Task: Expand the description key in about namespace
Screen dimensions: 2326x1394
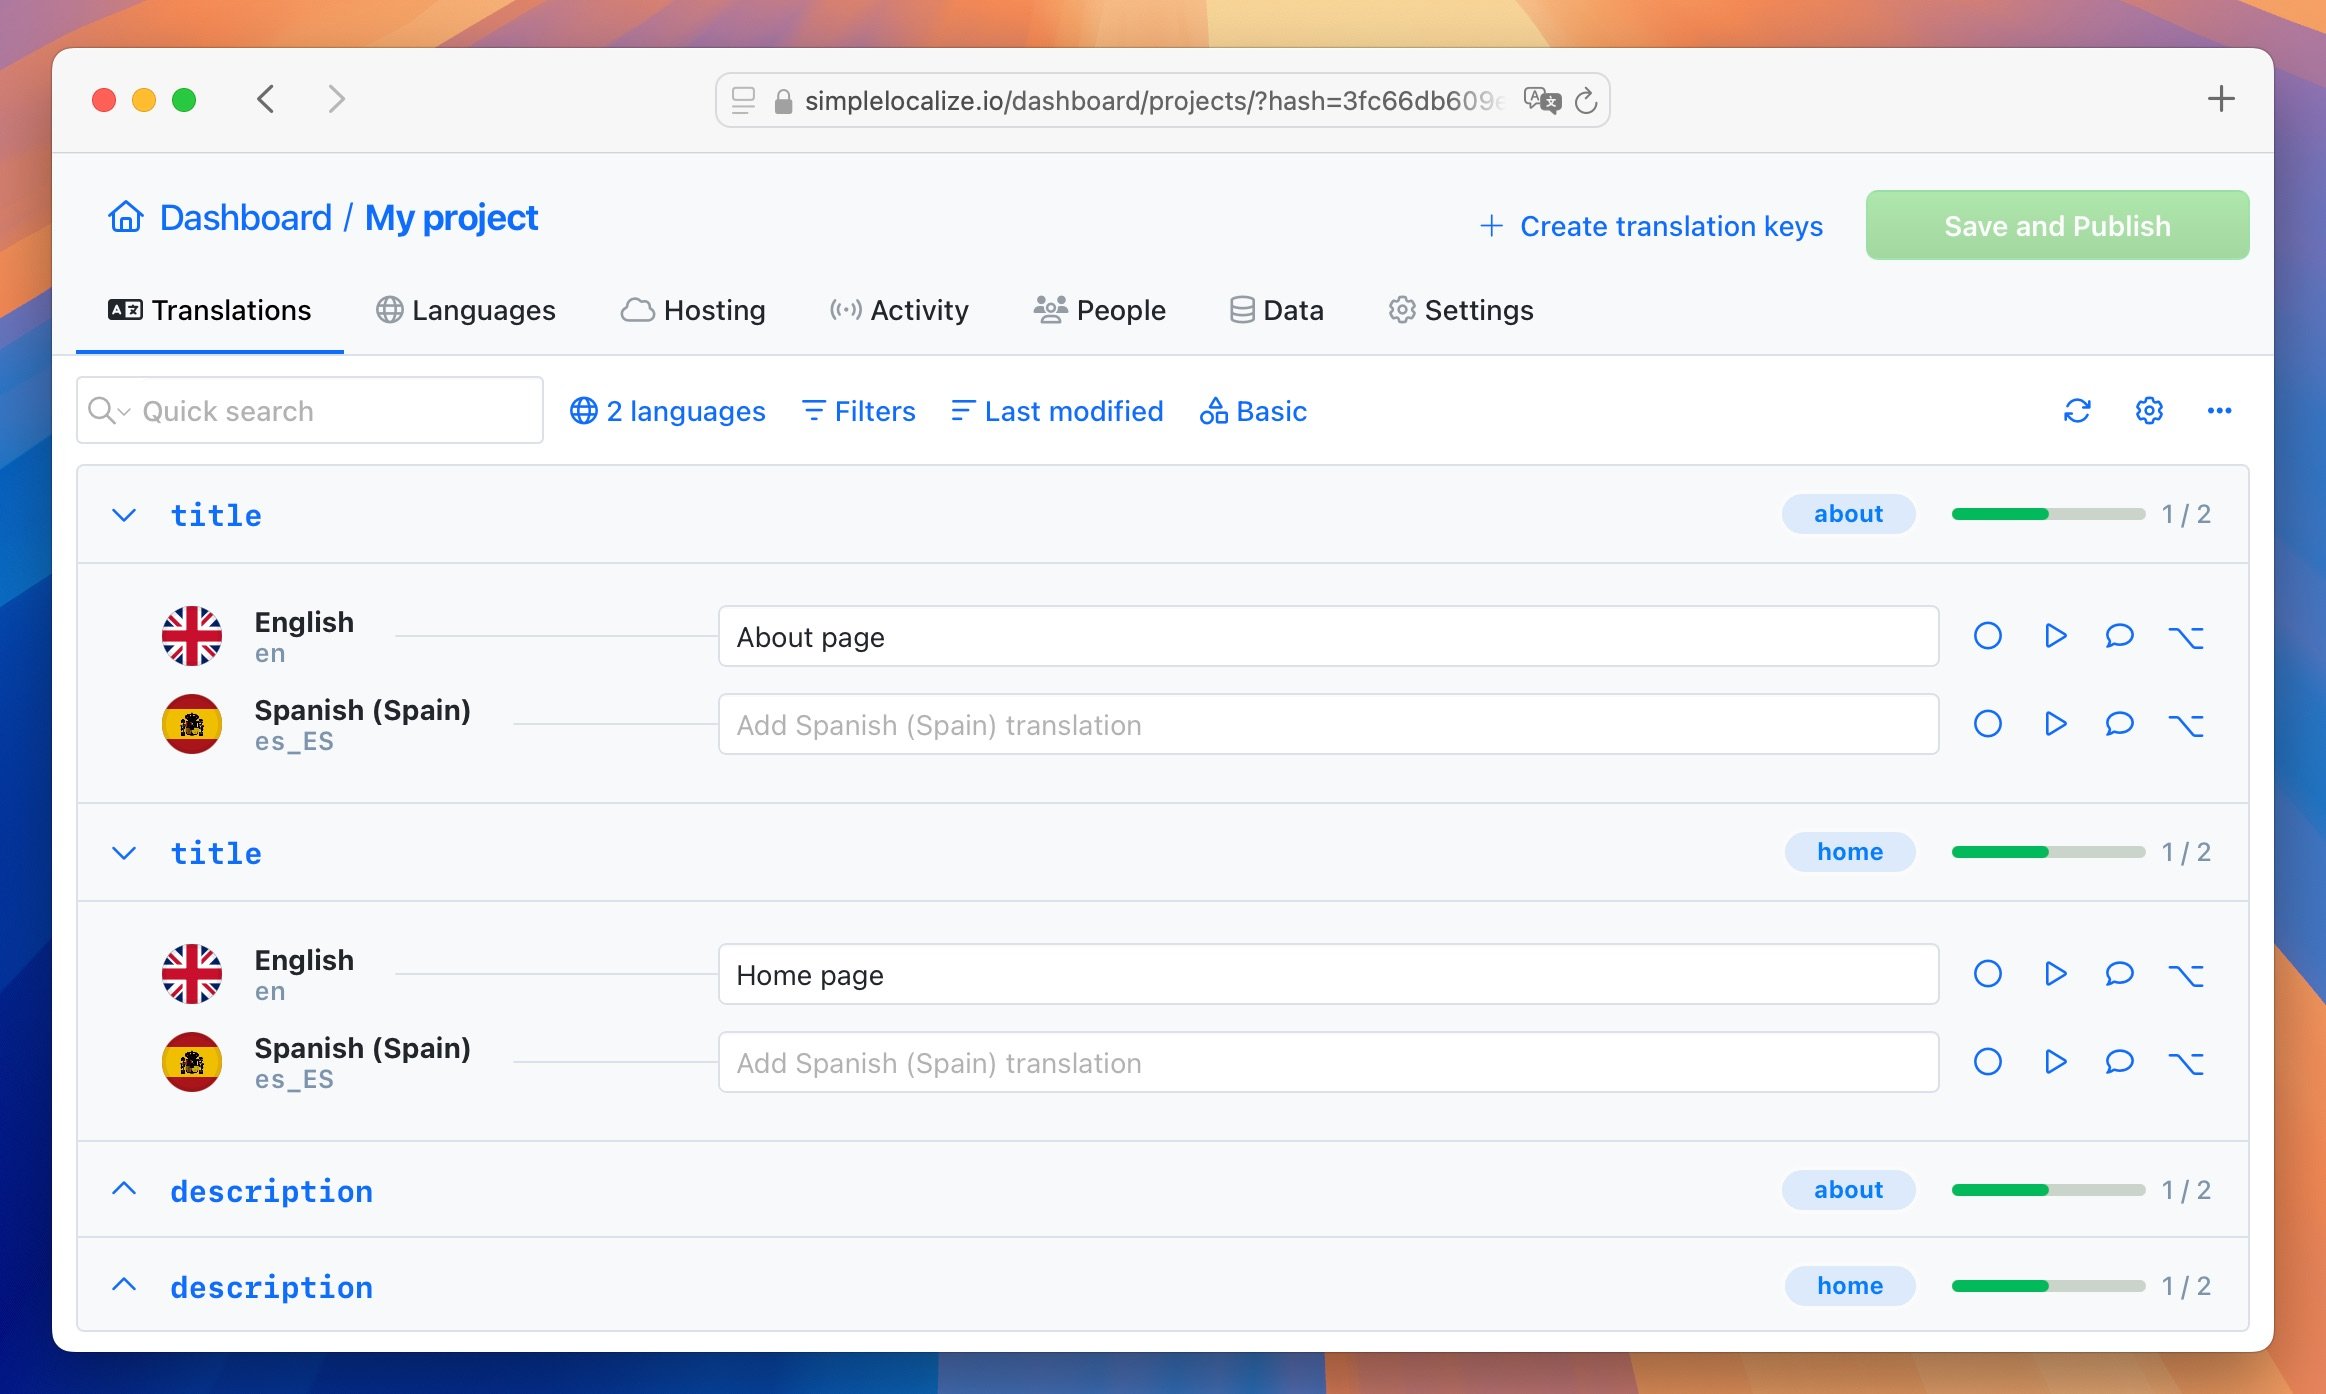Action: point(124,1189)
